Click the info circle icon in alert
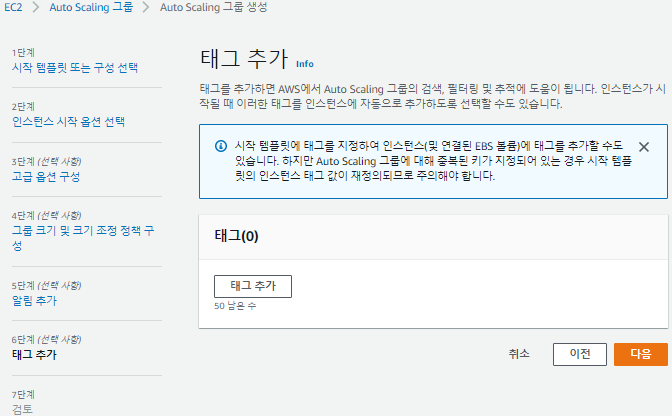The width and height of the screenshot is (672, 416). (221, 146)
